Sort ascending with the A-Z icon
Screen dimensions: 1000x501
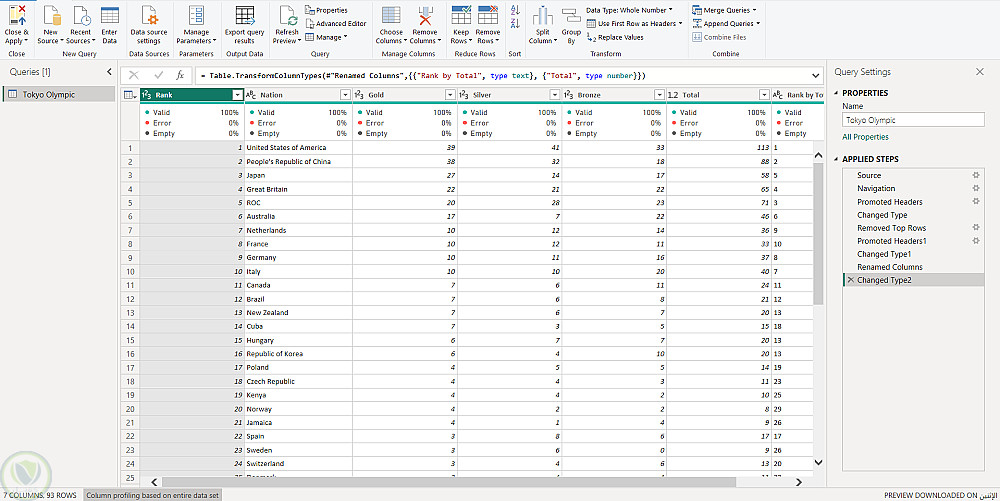515,10
